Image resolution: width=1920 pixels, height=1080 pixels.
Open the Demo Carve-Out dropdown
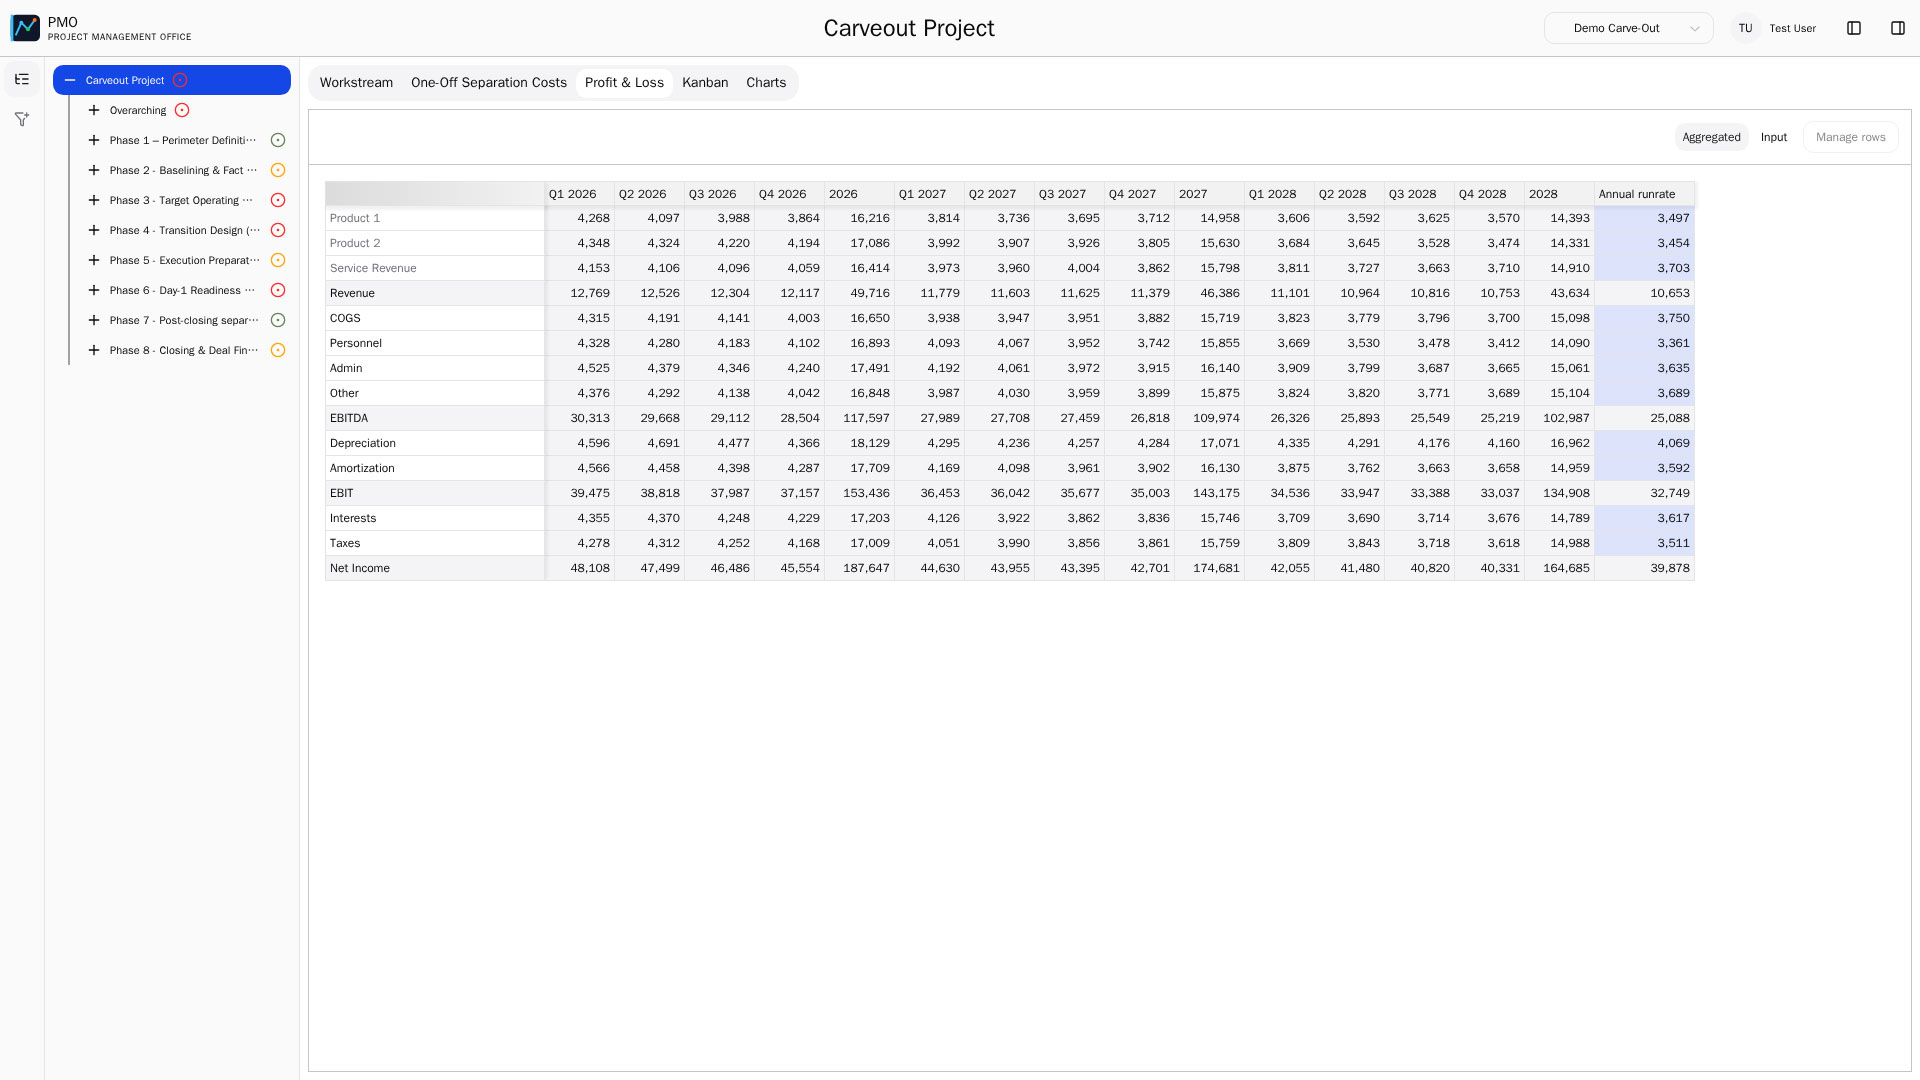click(1628, 28)
